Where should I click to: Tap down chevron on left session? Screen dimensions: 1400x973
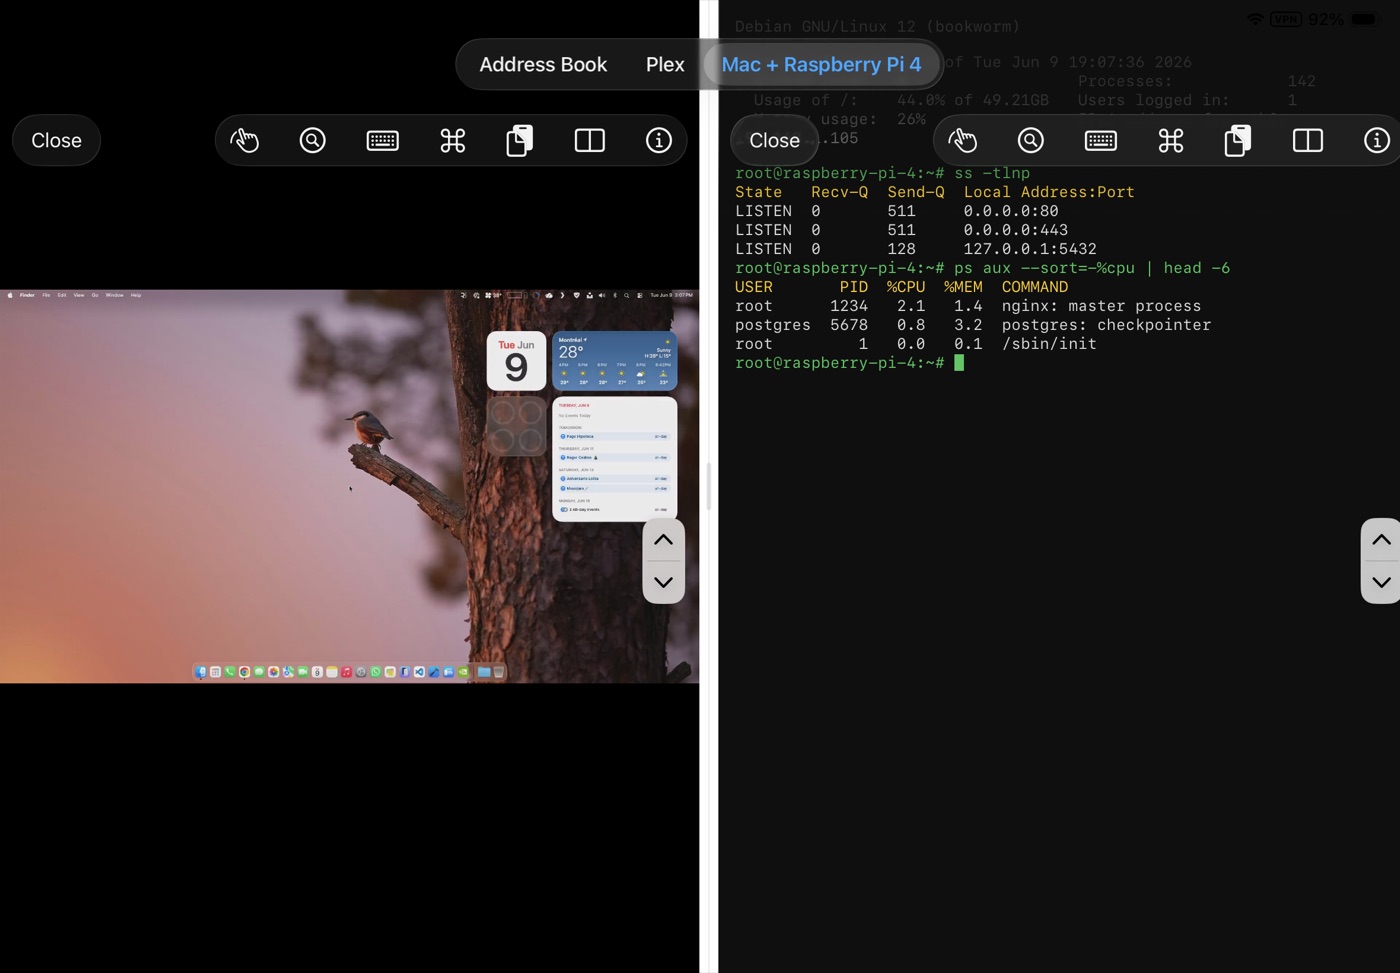[663, 582]
